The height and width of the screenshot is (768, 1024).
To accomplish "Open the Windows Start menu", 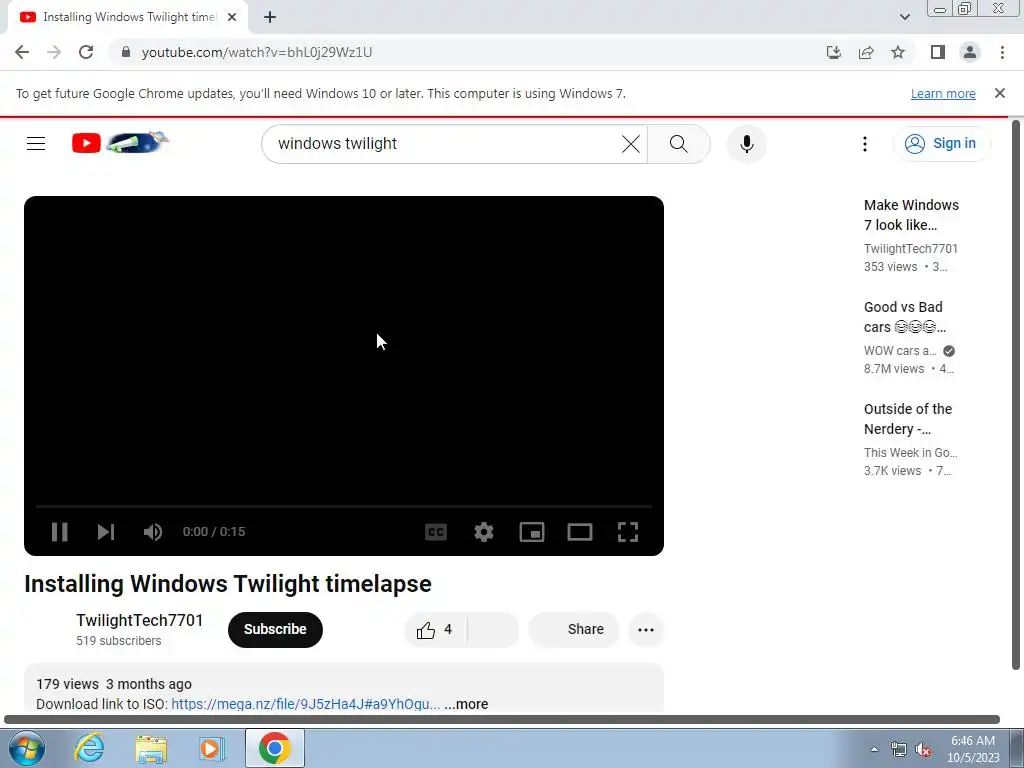I will 26,748.
